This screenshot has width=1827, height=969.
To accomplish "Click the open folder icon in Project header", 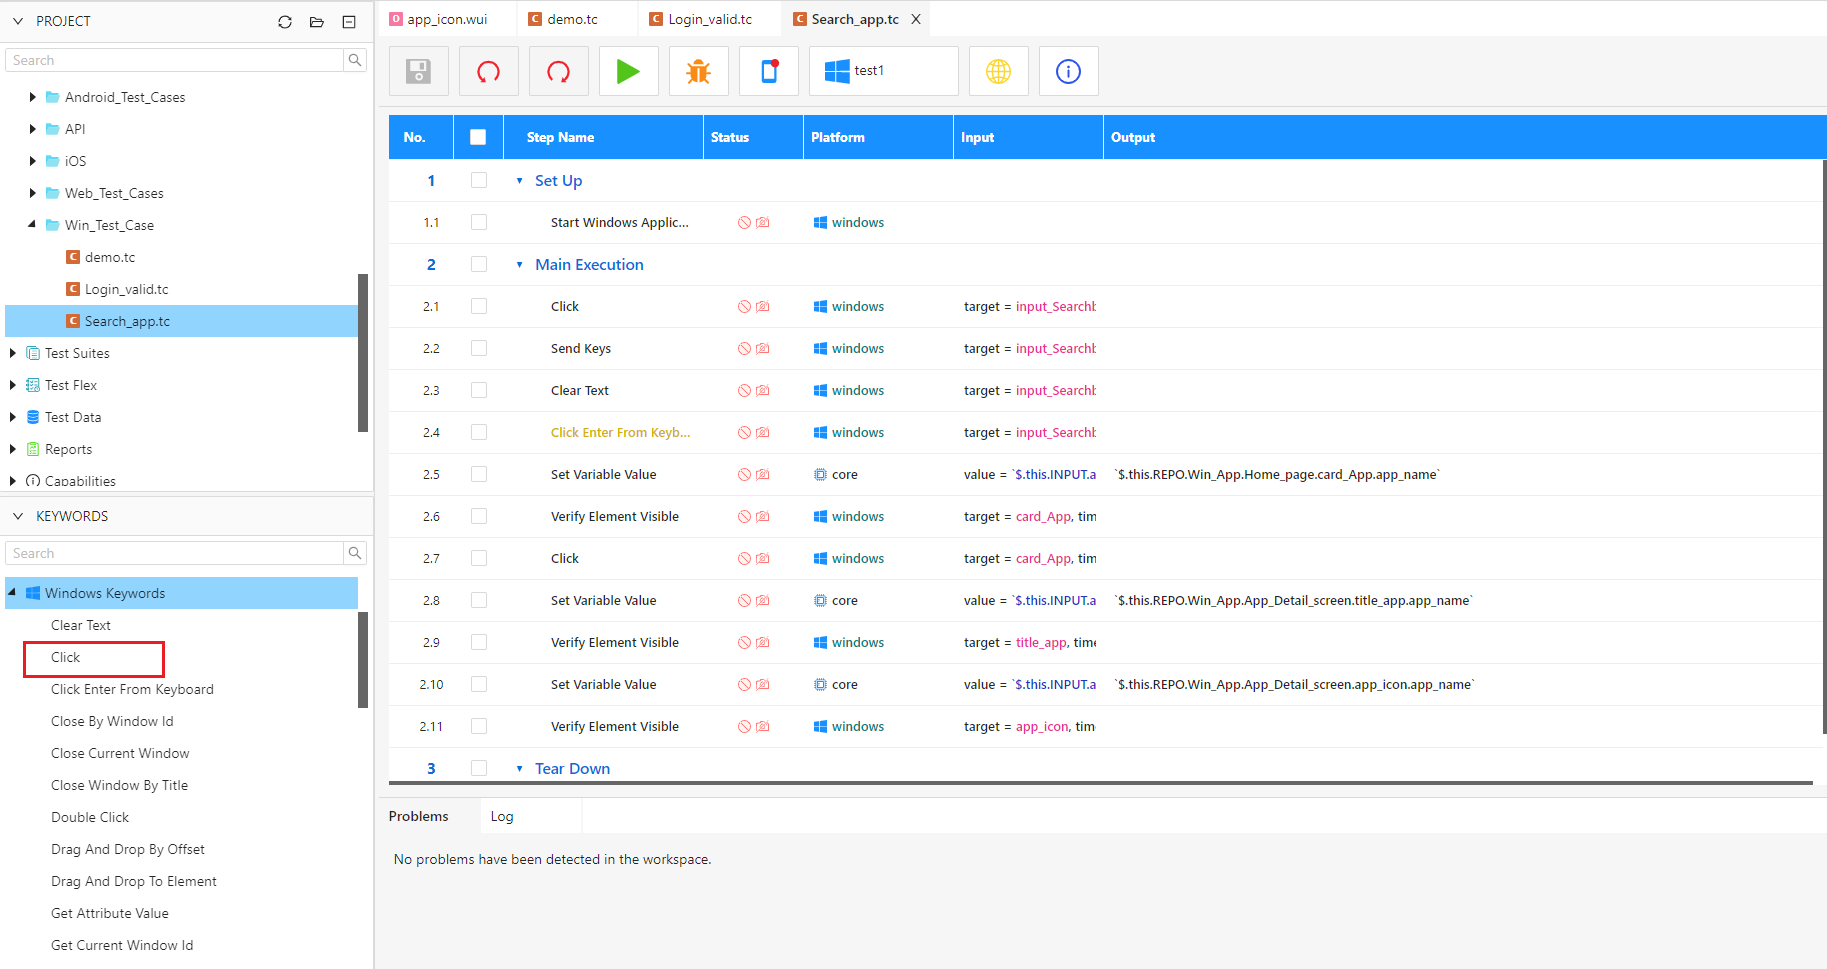I will [x=317, y=22].
